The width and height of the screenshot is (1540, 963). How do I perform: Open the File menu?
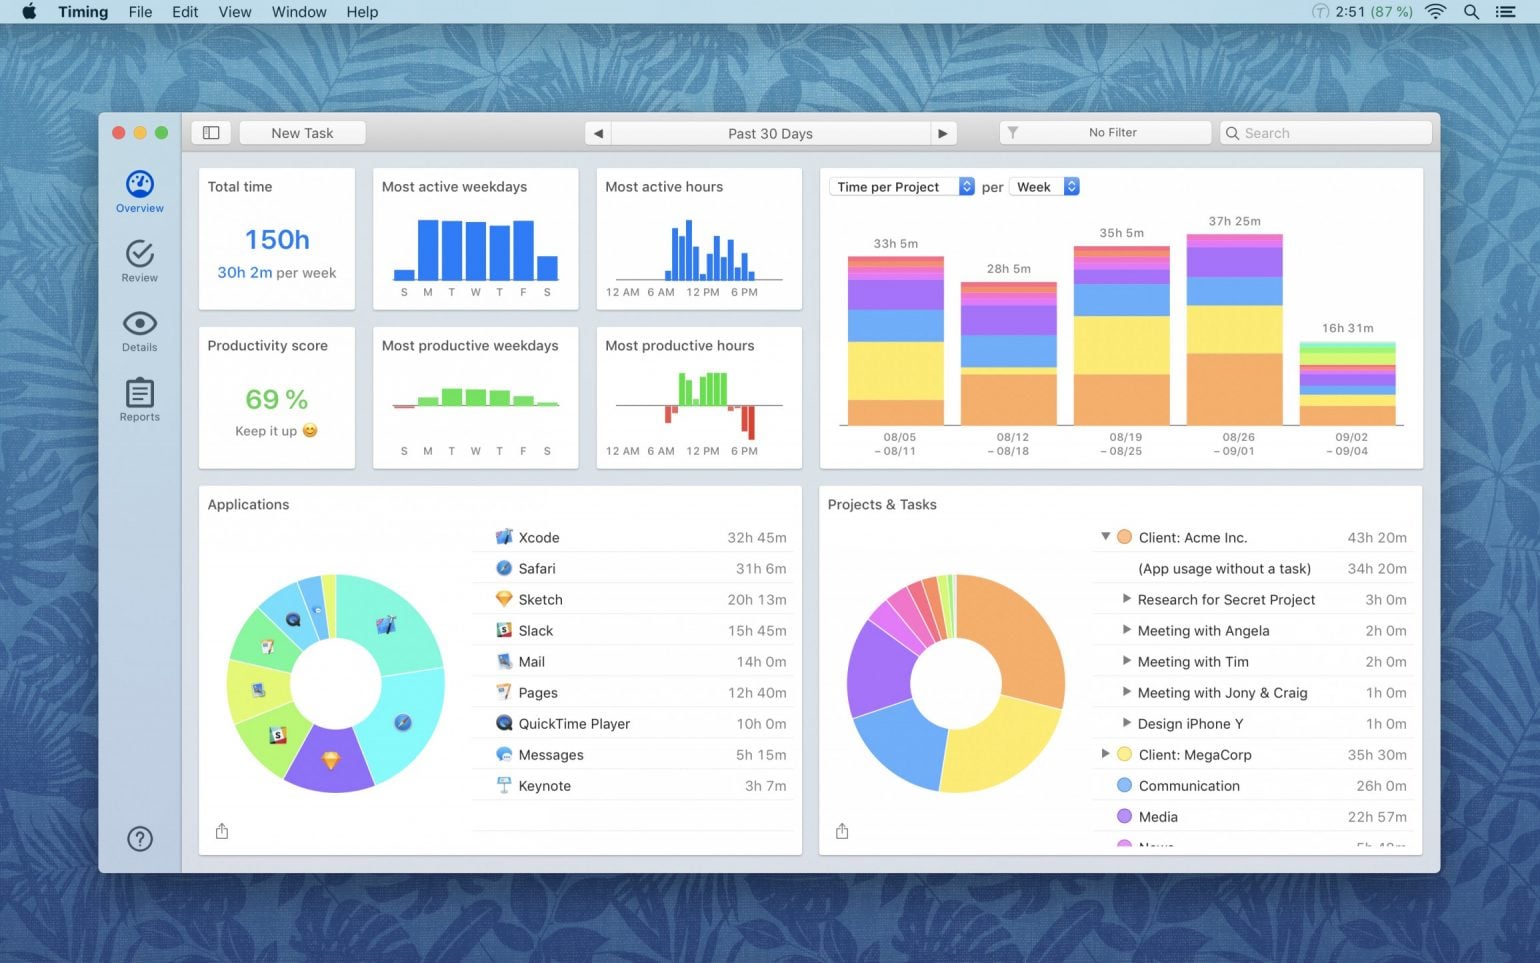(x=140, y=12)
